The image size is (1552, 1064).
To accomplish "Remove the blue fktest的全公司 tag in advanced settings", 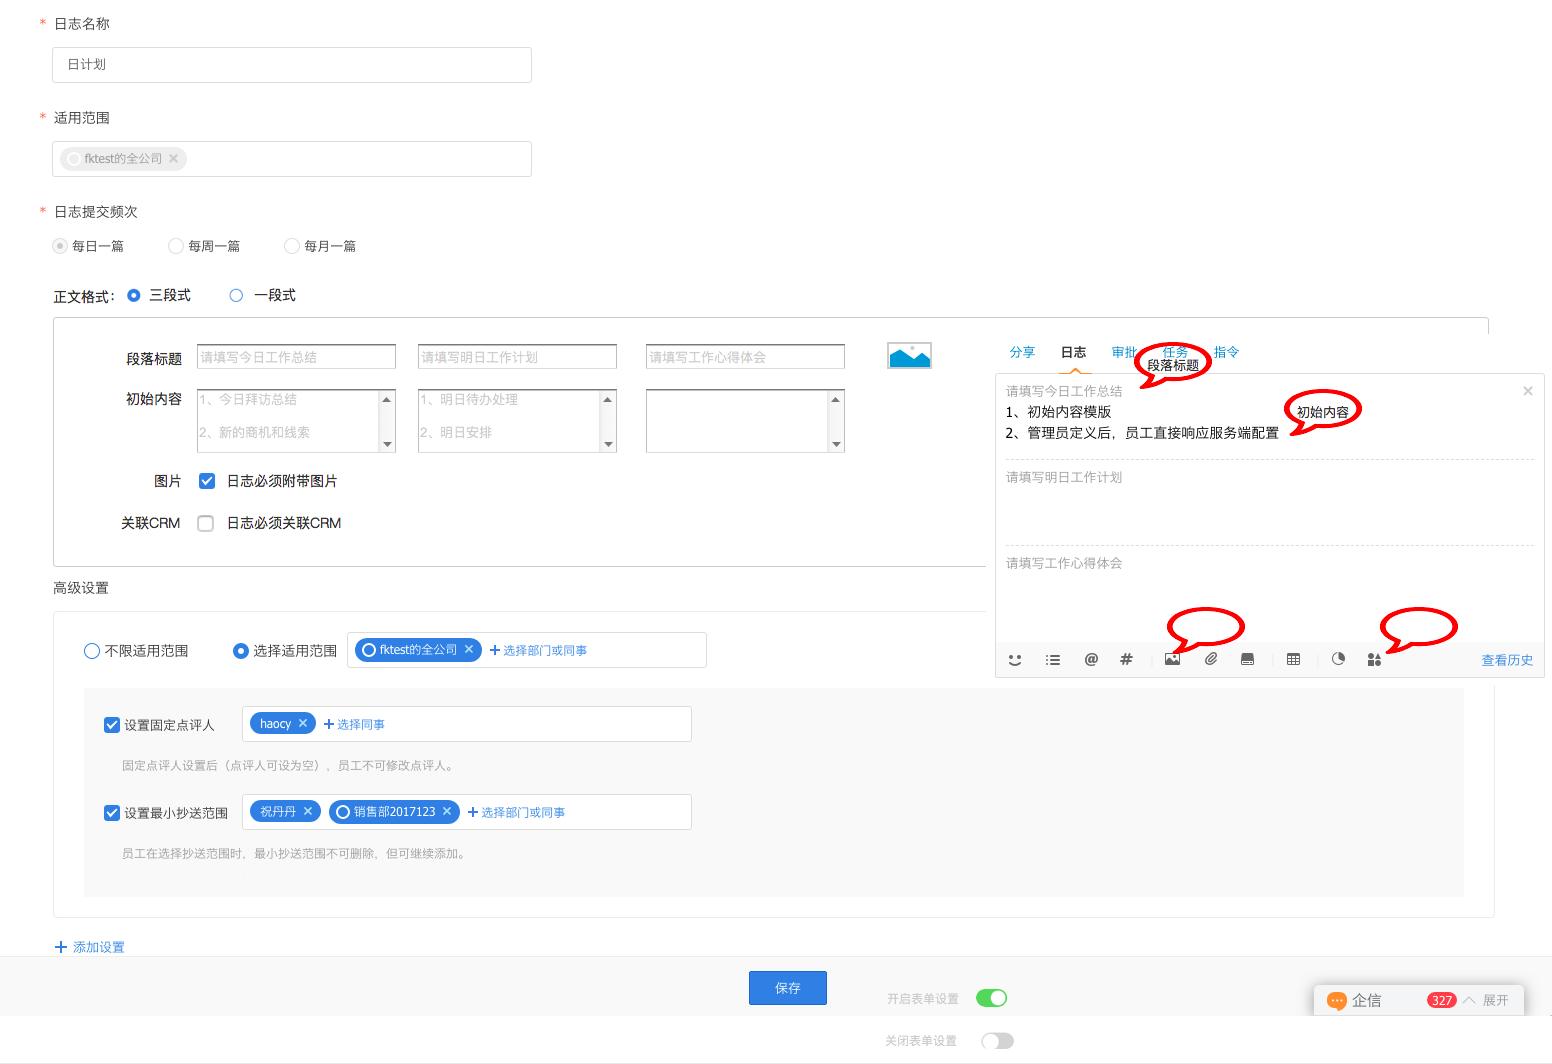I will [x=469, y=650].
